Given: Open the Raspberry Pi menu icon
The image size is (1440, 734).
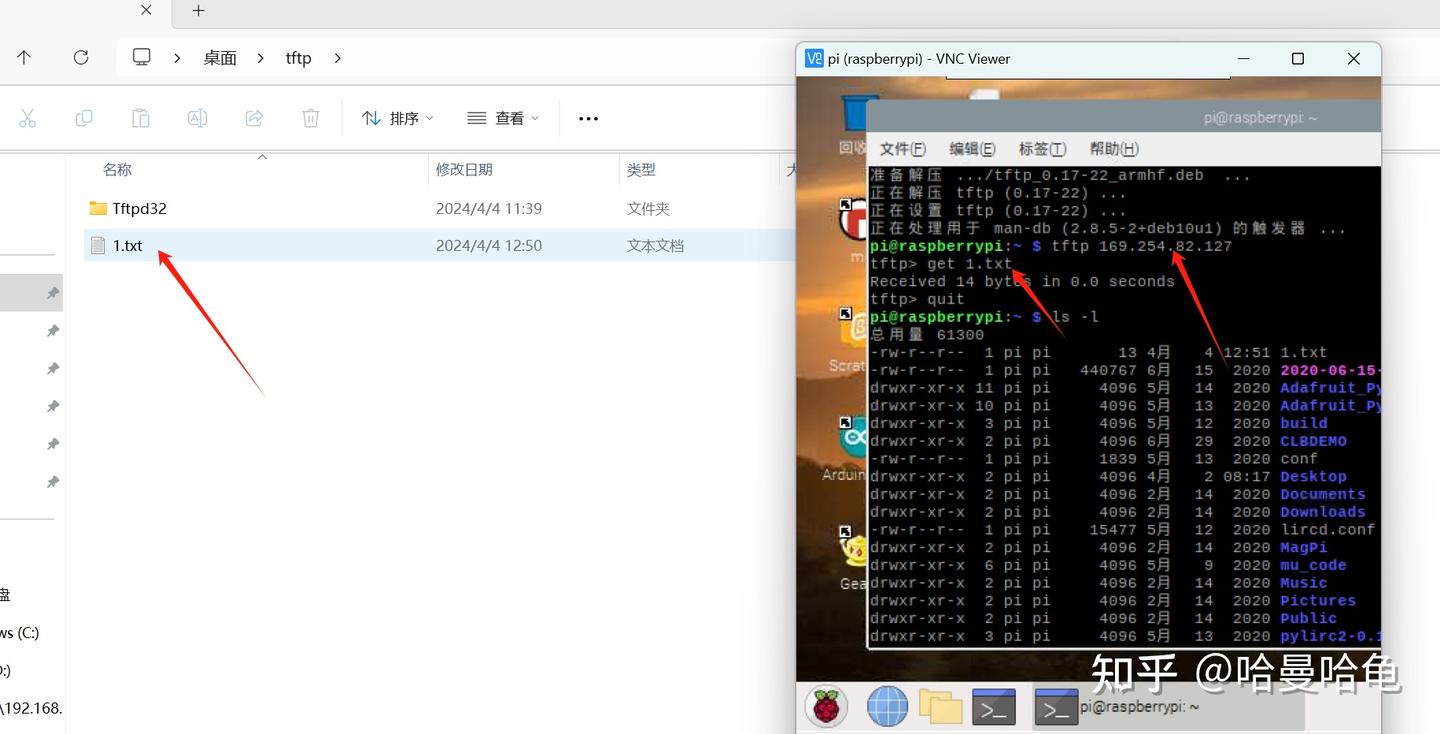Looking at the screenshot, I should 825,705.
